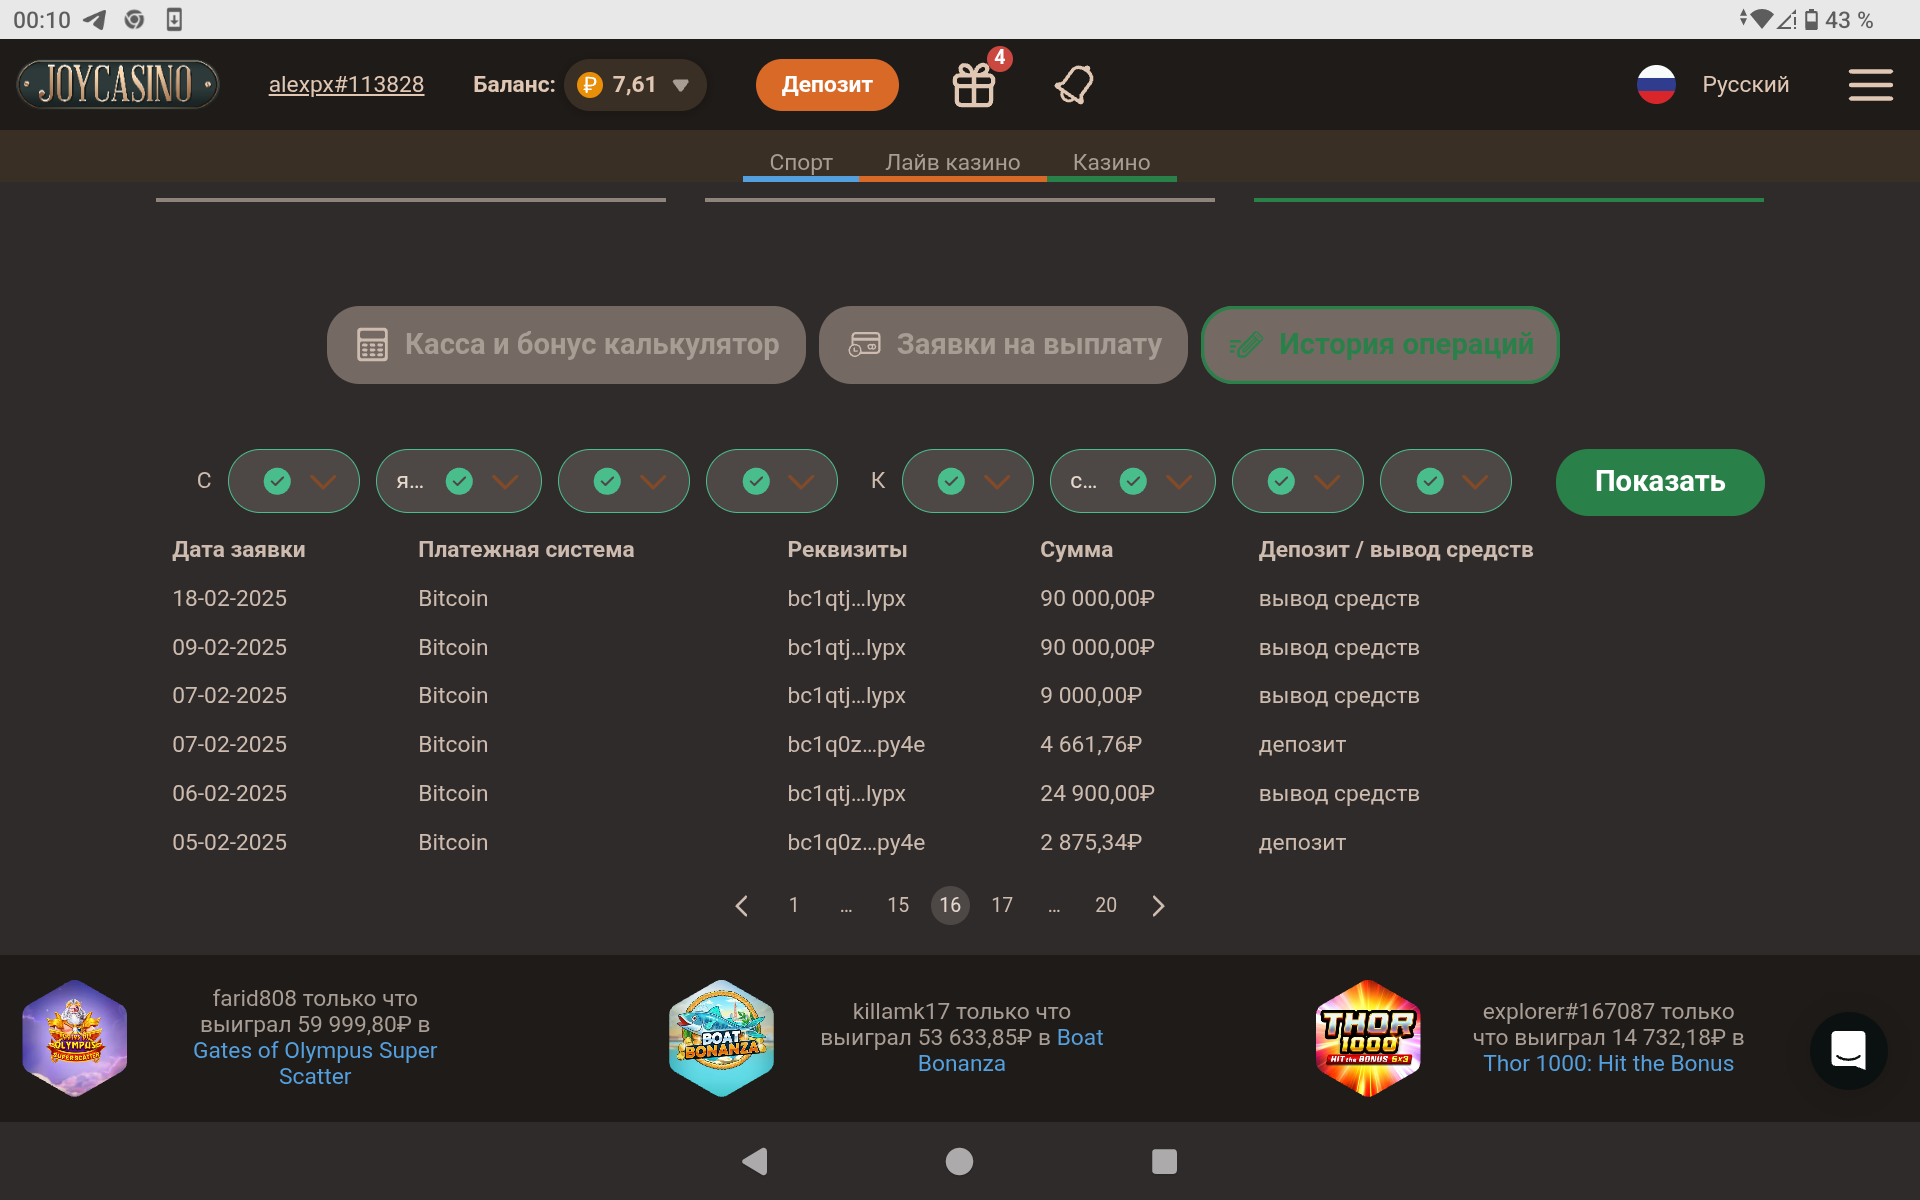Open the start month dropdown labeled я...

(x=458, y=482)
